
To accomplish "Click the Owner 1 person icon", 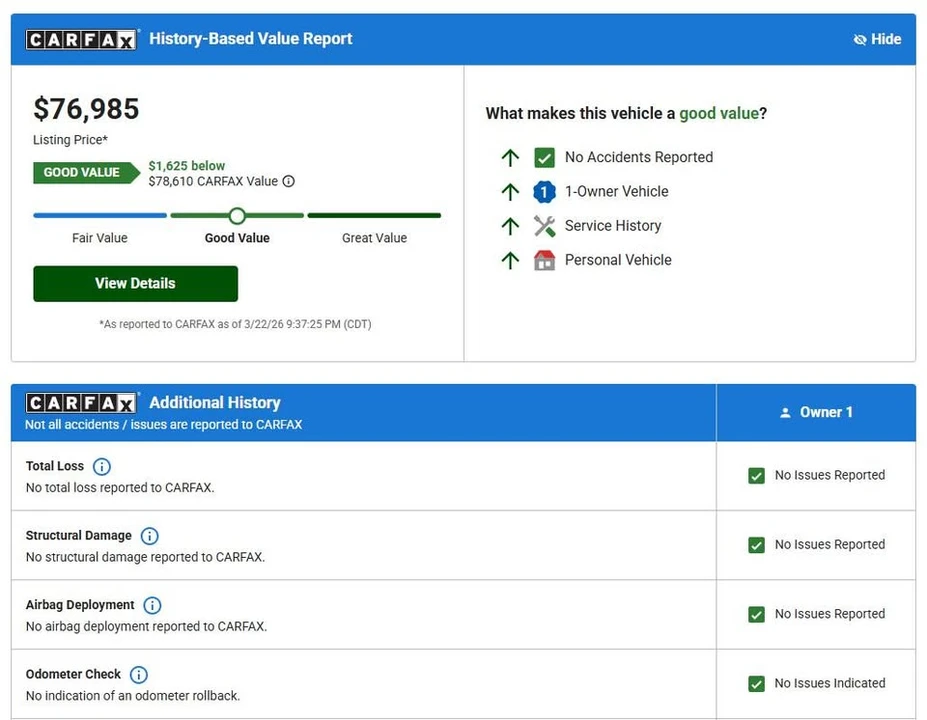I will point(785,413).
